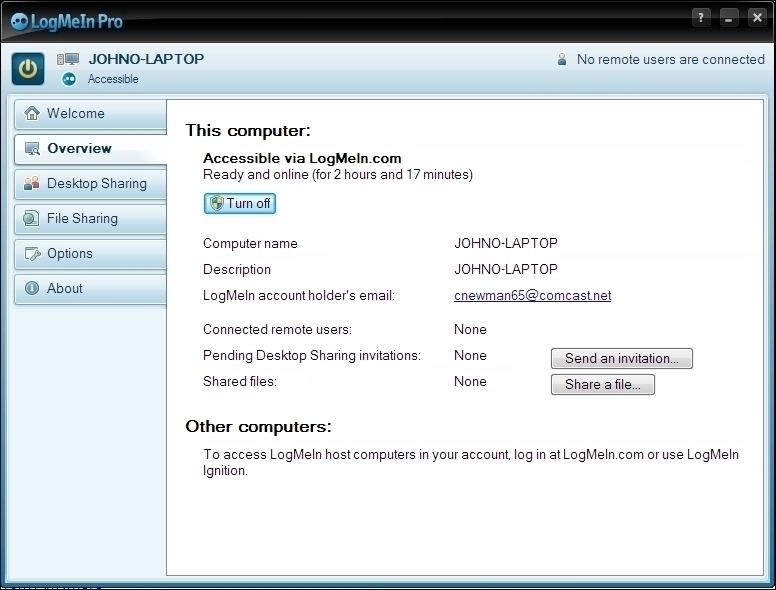This screenshot has width=776, height=590.
Task: Click the Overview monitor icon
Action: (x=32, y=148)
